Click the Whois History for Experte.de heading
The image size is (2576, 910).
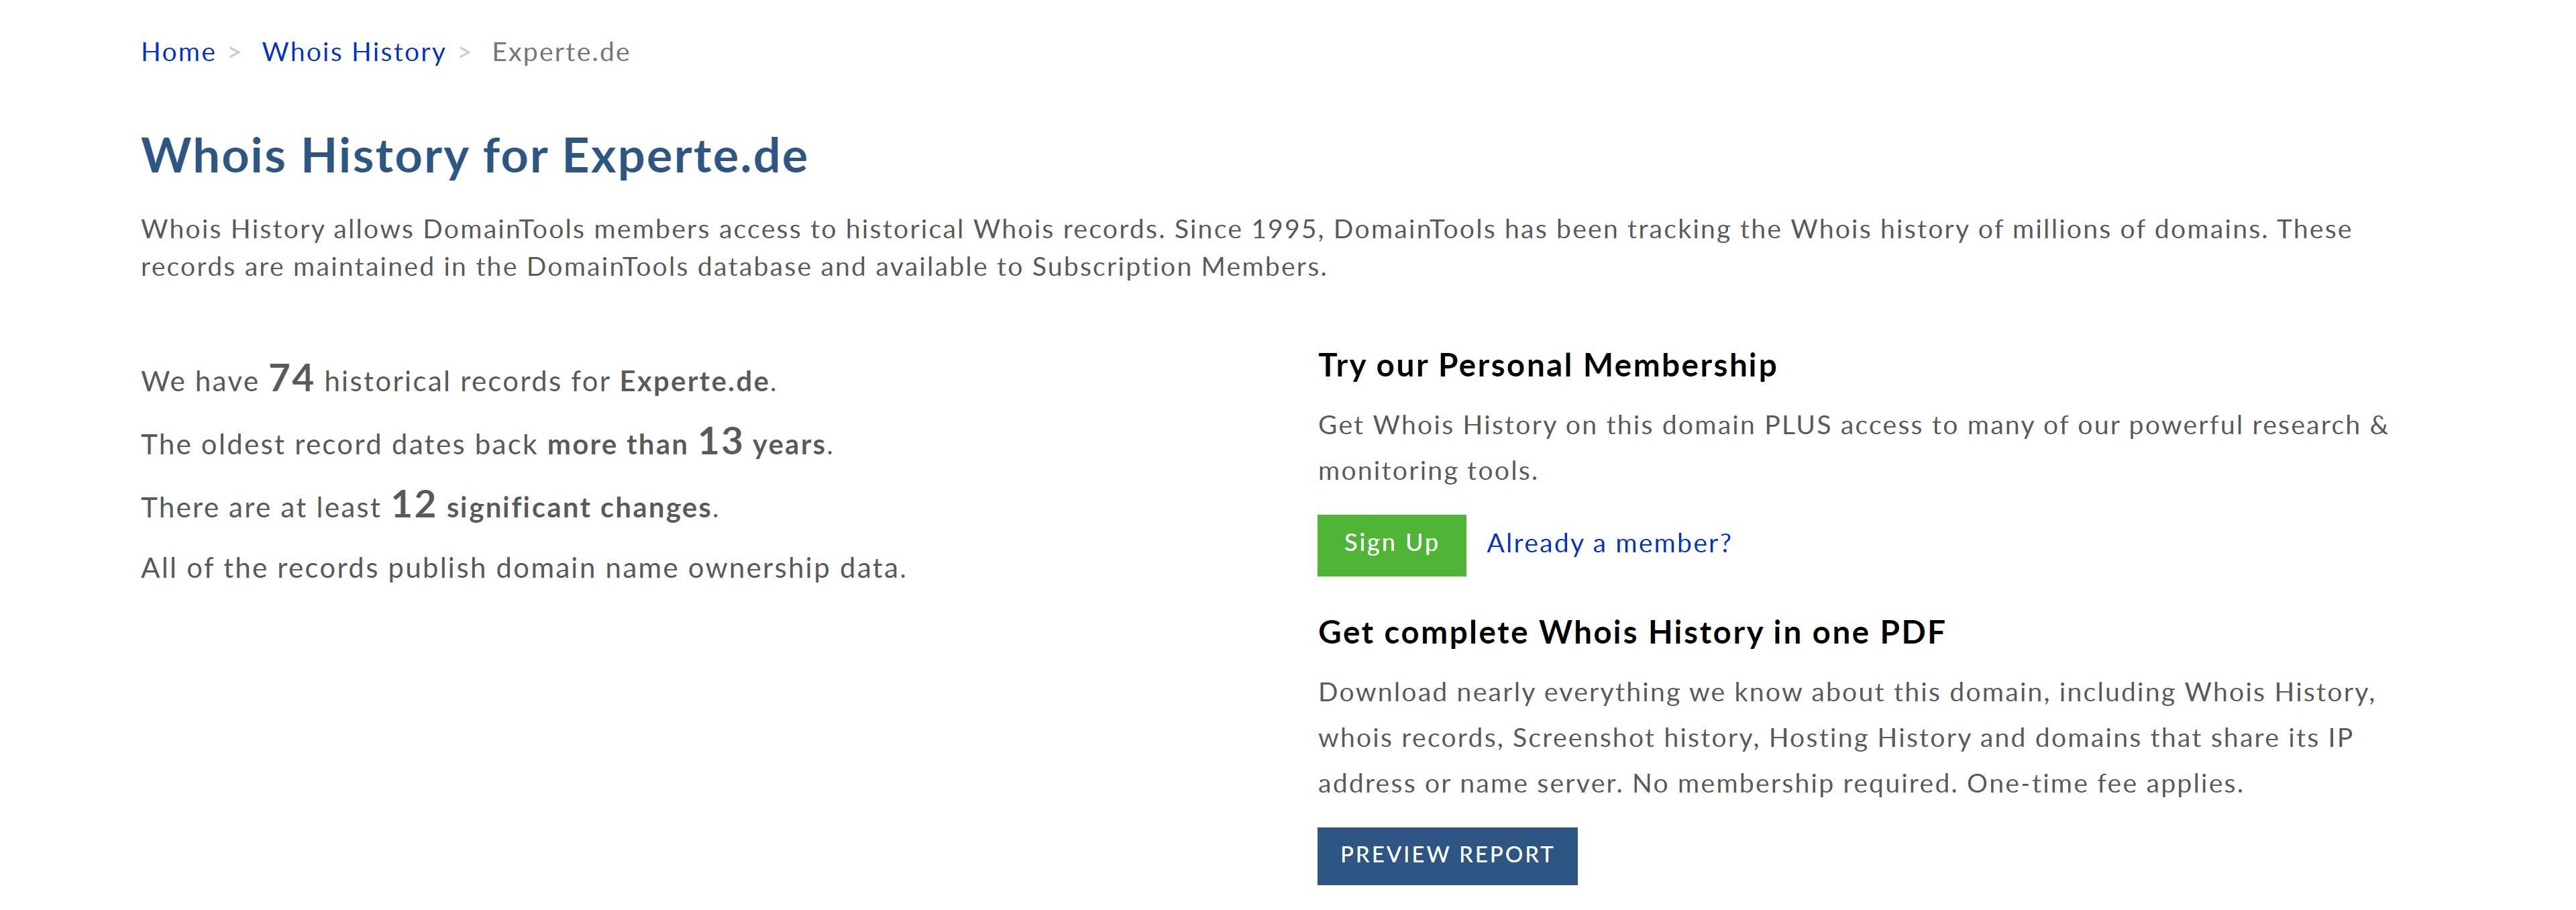pyautogui.click(x=474, y=156)
